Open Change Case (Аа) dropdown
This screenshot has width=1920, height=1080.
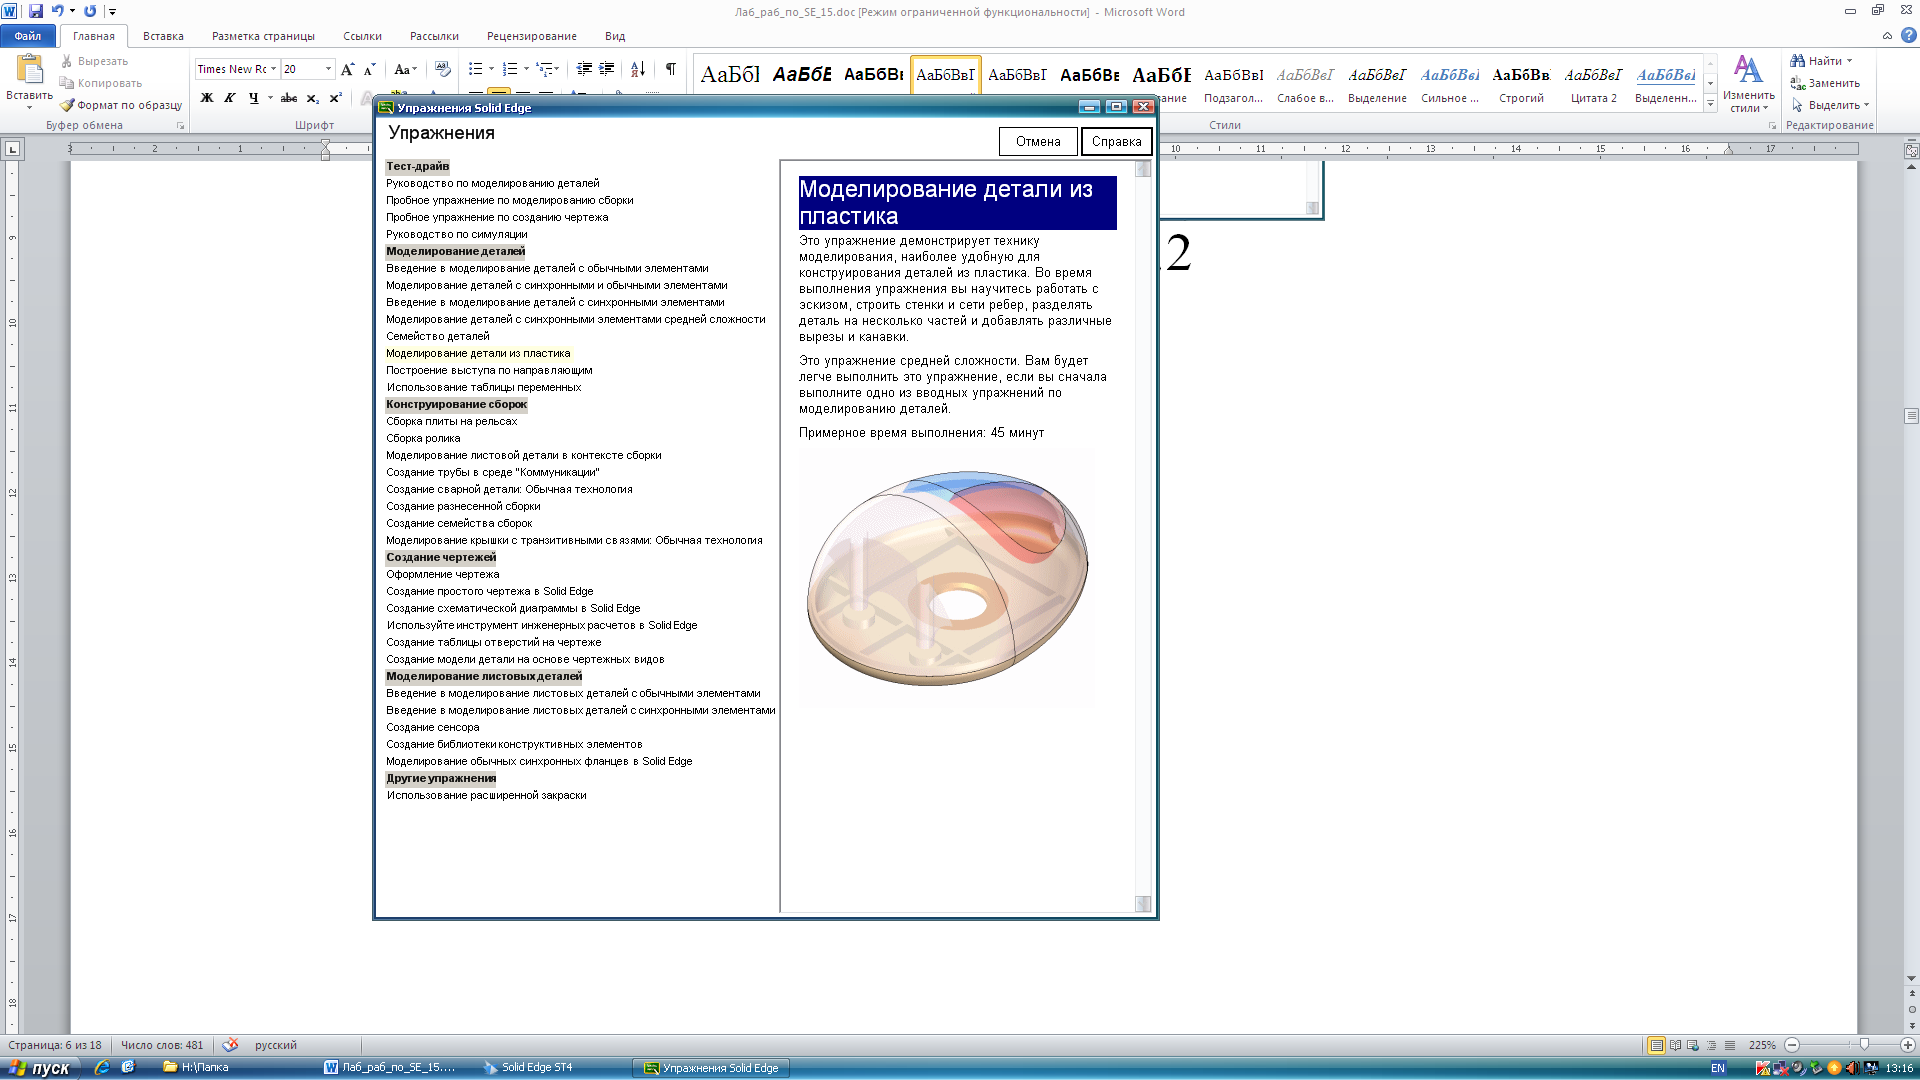pyautogui.click(x=404, y=69)
